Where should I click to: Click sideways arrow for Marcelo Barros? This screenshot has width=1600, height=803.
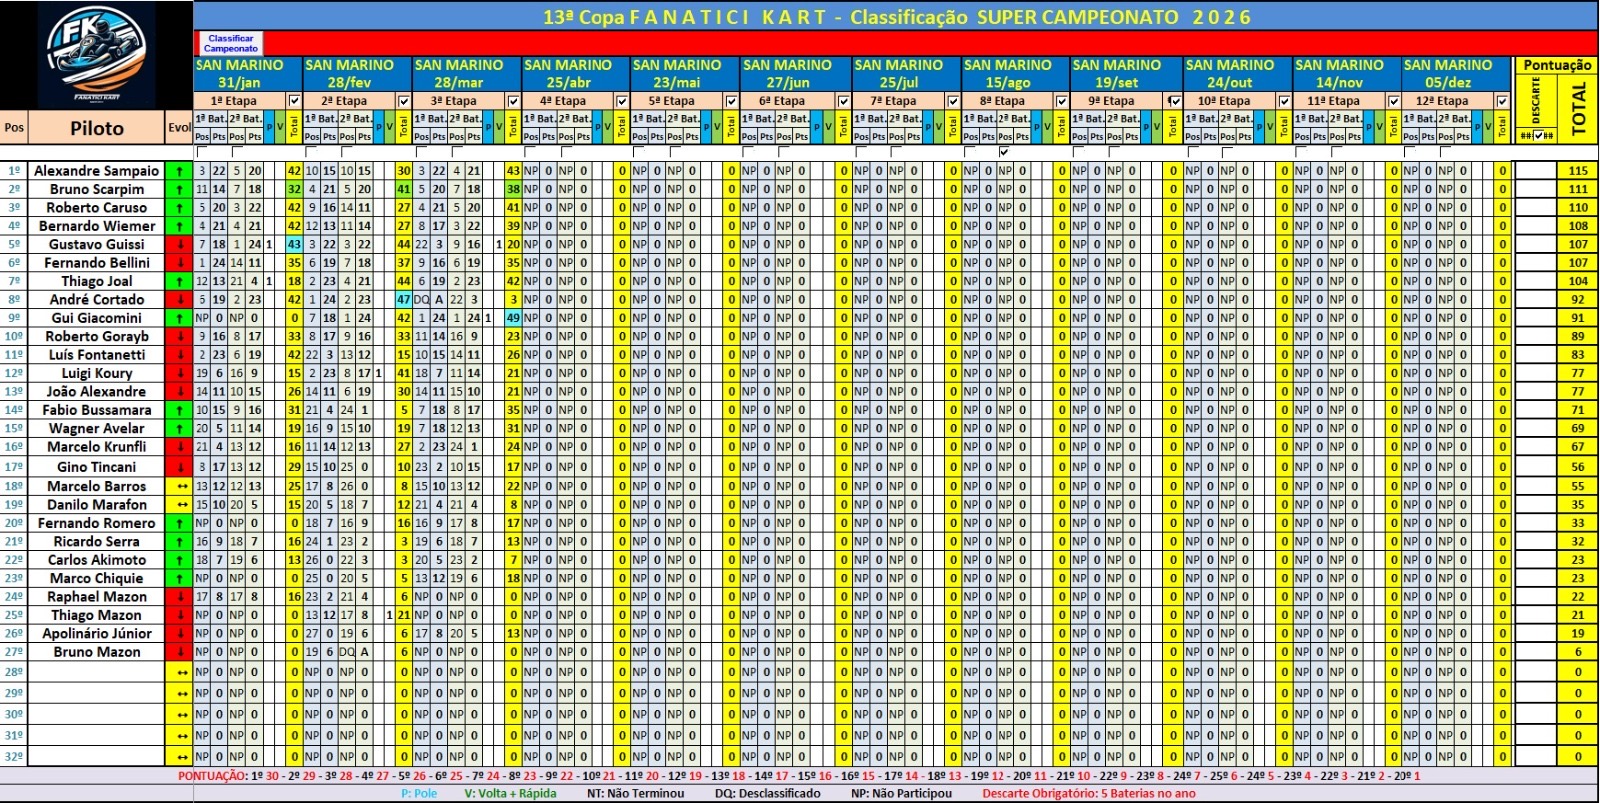pyautogui.click(x=180, y=486)
